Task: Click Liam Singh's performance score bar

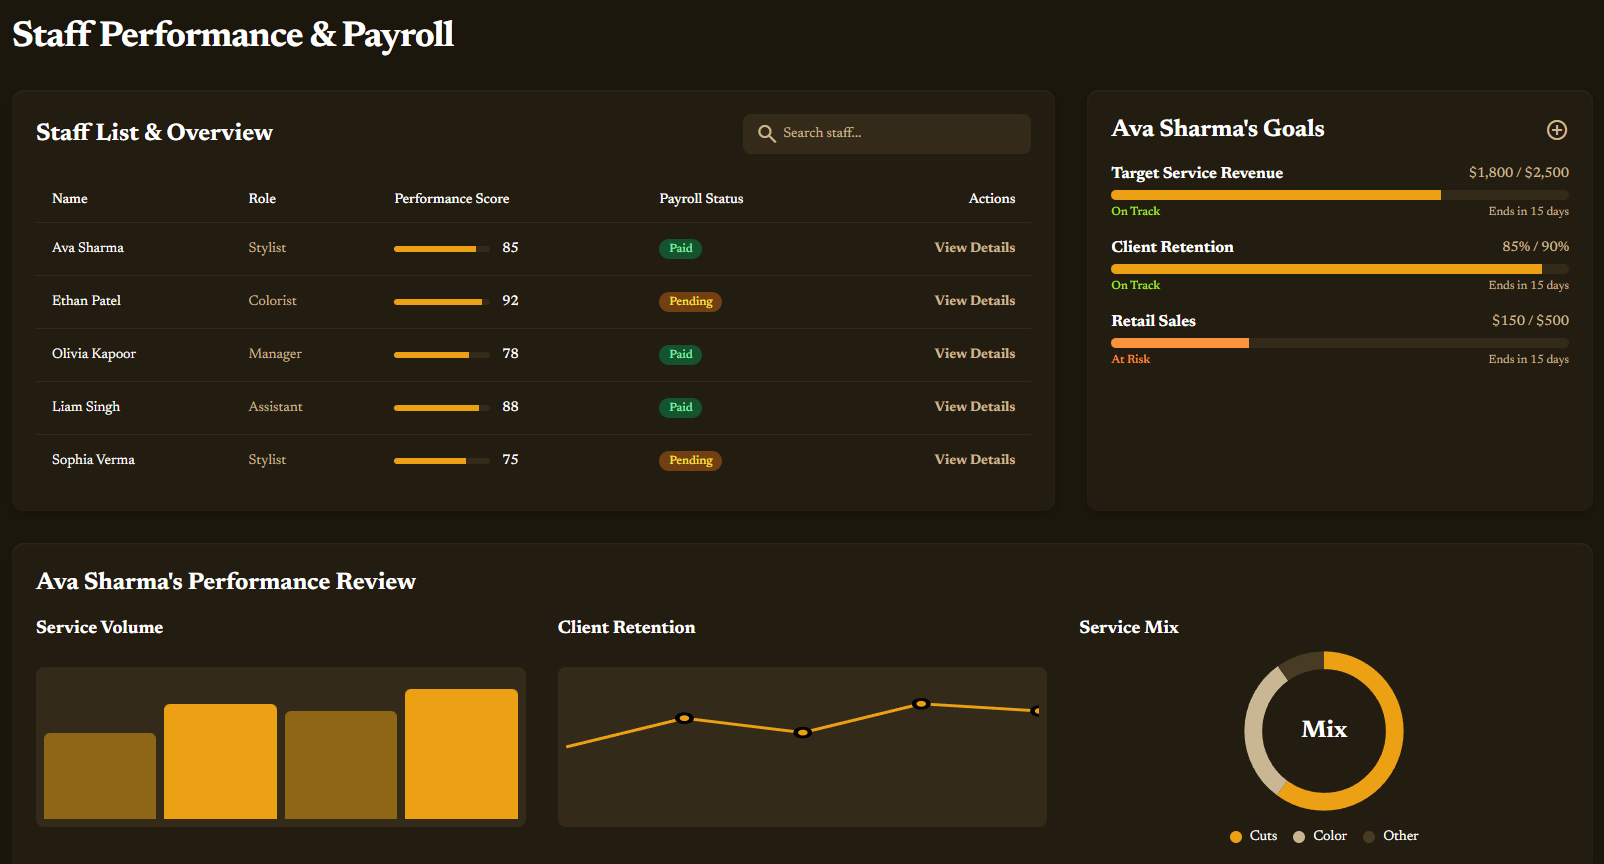Action: [x=441, y=408]
